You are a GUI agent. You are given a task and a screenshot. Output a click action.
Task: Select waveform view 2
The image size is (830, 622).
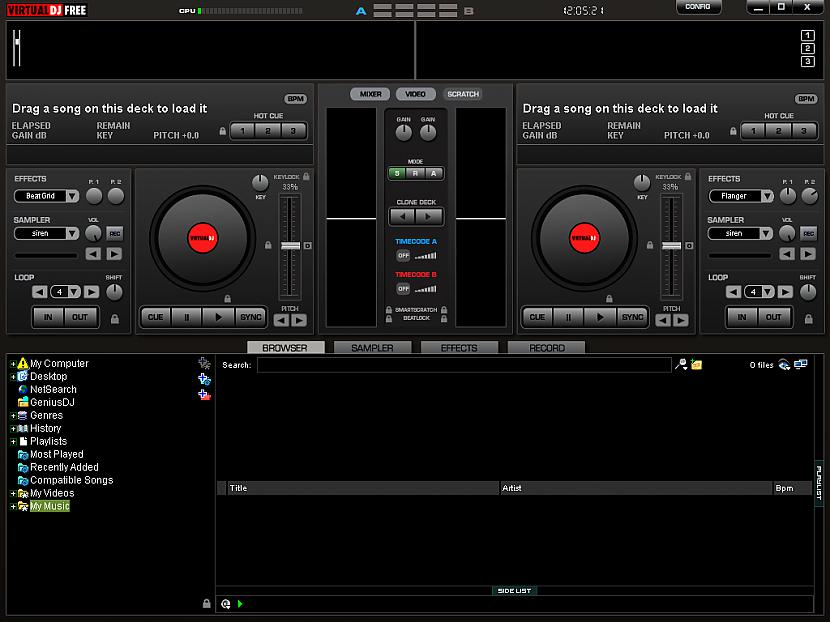point(807,49)
